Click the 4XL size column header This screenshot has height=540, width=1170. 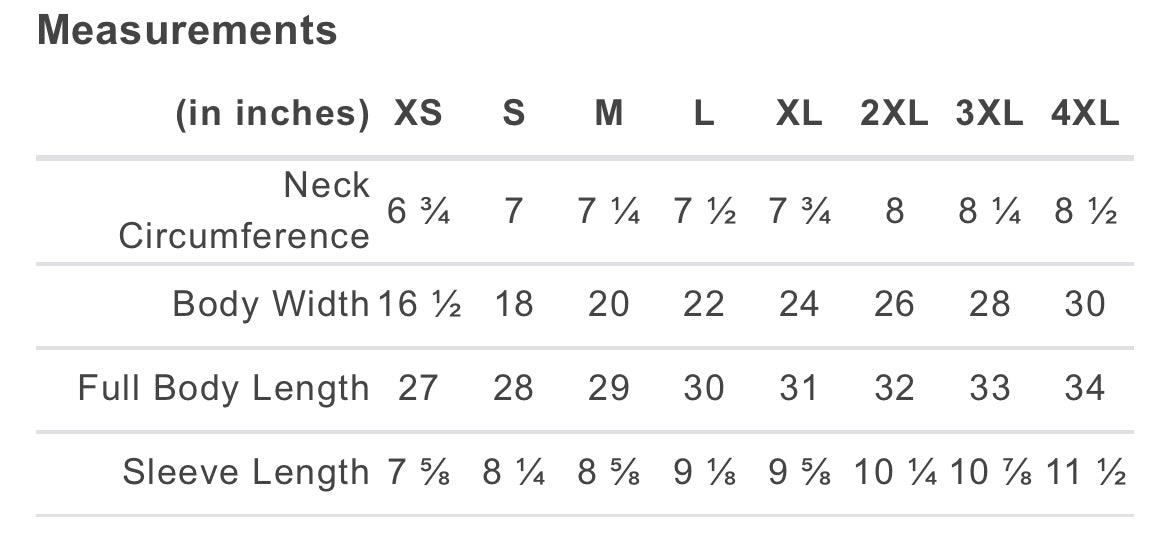[x=1085, y=114]
